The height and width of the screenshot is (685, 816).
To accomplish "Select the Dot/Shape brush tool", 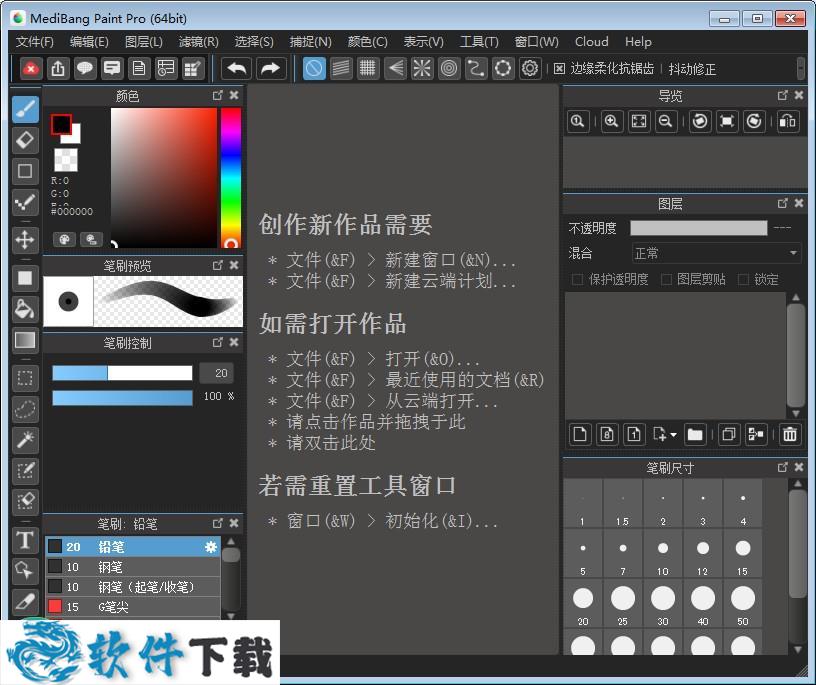I will (x=25, y=202).
